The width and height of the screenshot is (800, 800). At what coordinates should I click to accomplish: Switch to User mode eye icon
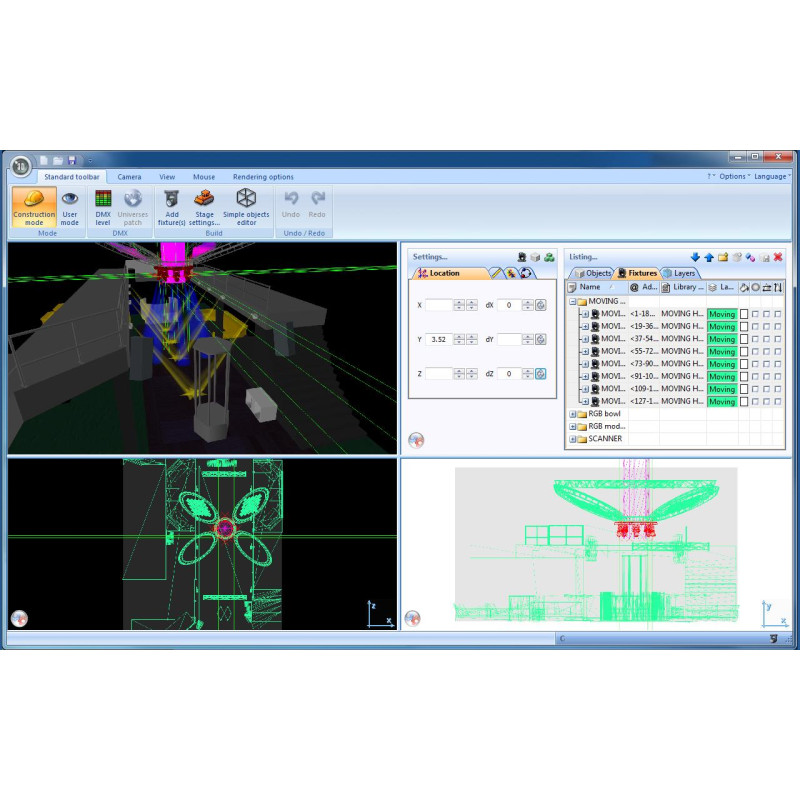coord(70,207)
